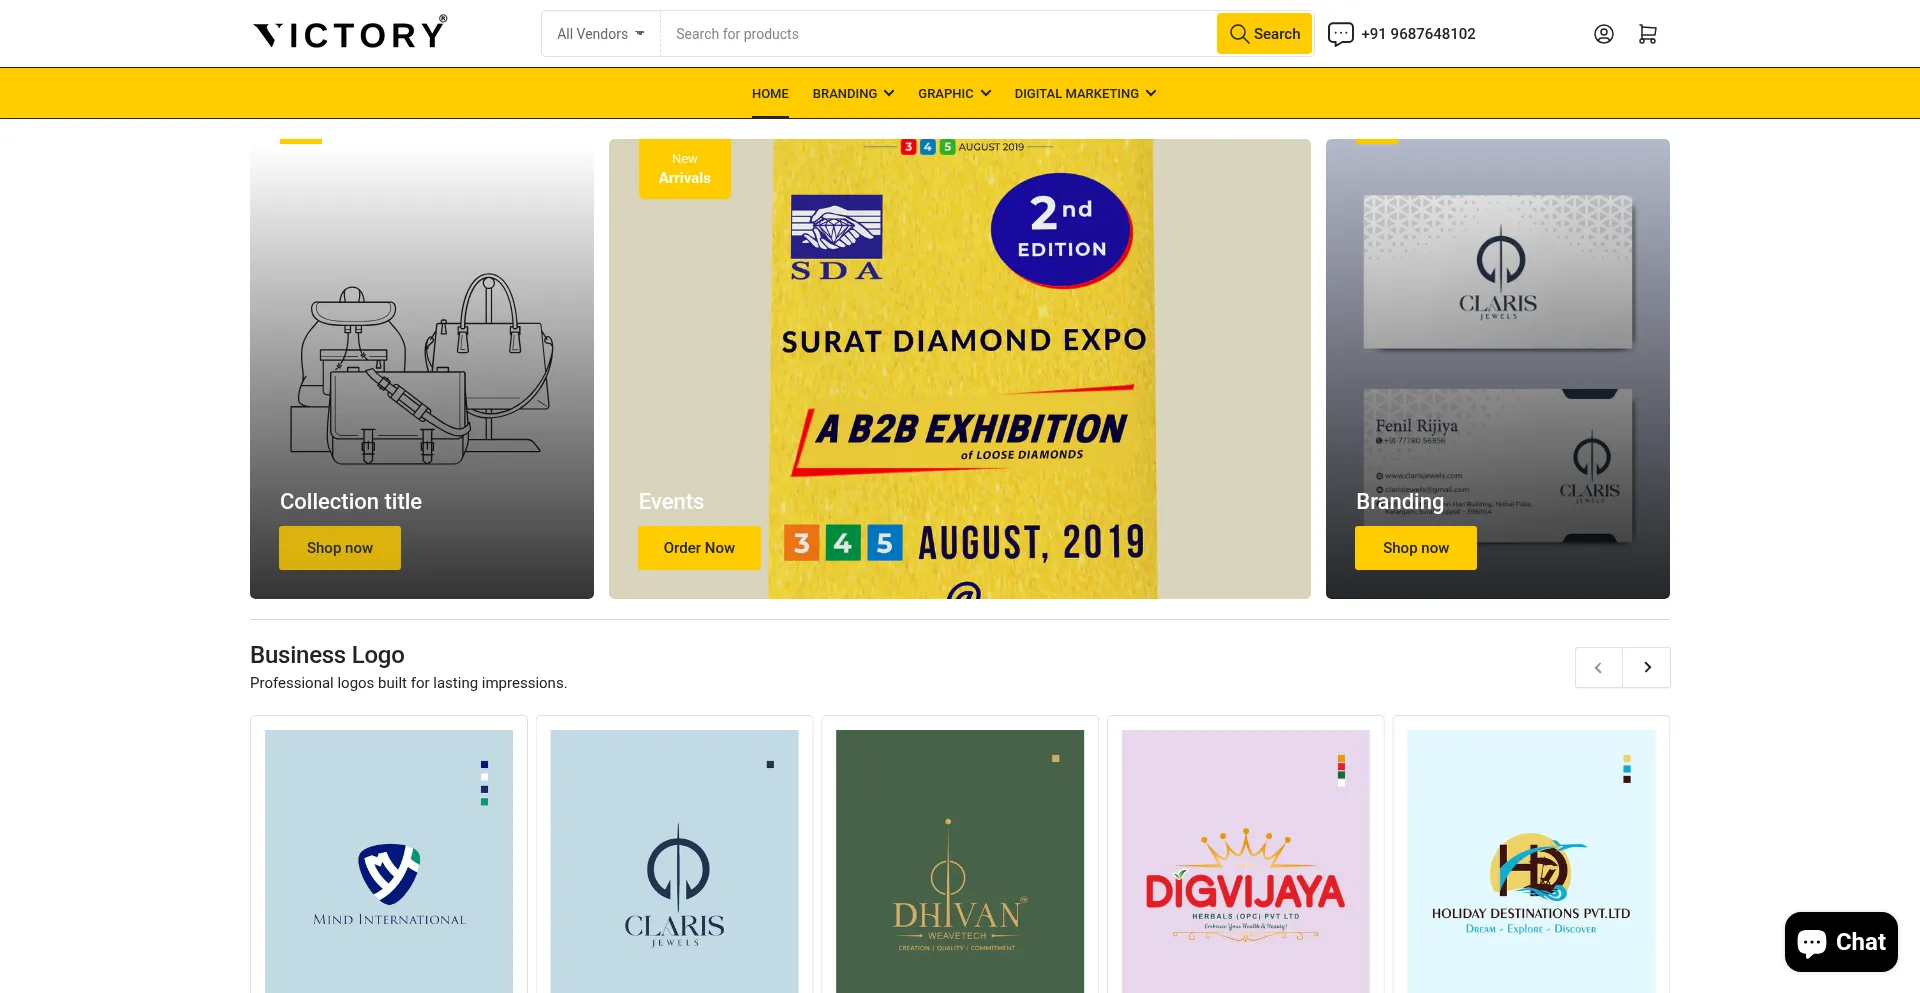1920x993 pixels.
Task: Go to next Business Logo slide
Action: pyautogui.click(x=1647, y=667)
